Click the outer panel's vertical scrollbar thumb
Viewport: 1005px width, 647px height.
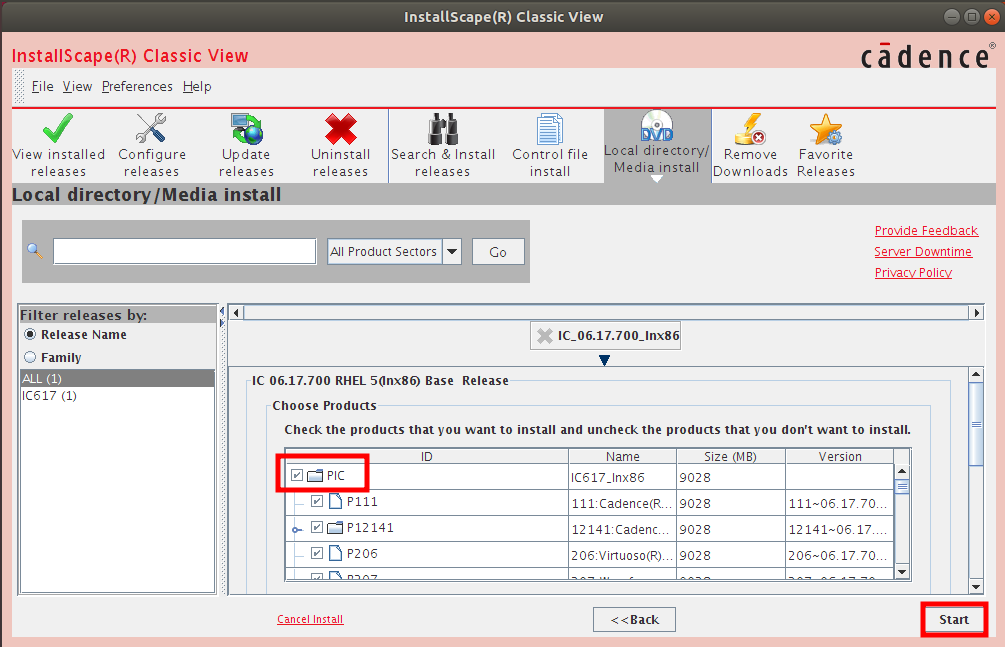(976, 424)
